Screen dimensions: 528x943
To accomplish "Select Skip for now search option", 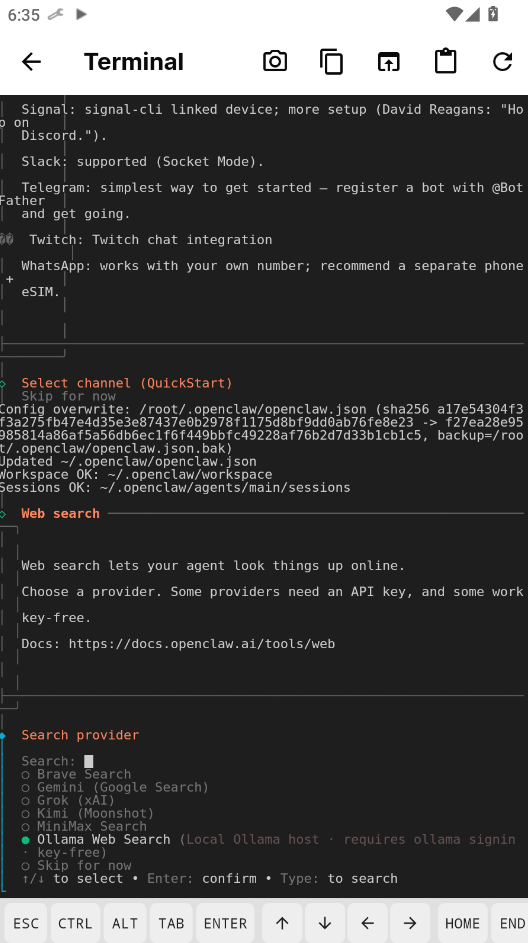I will (x=76, y=865).
